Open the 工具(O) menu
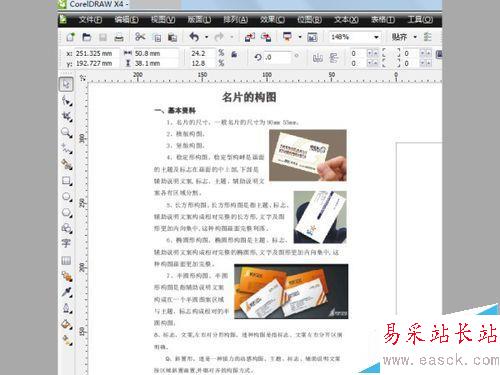 pyautogui.click(x=420, y=20)
